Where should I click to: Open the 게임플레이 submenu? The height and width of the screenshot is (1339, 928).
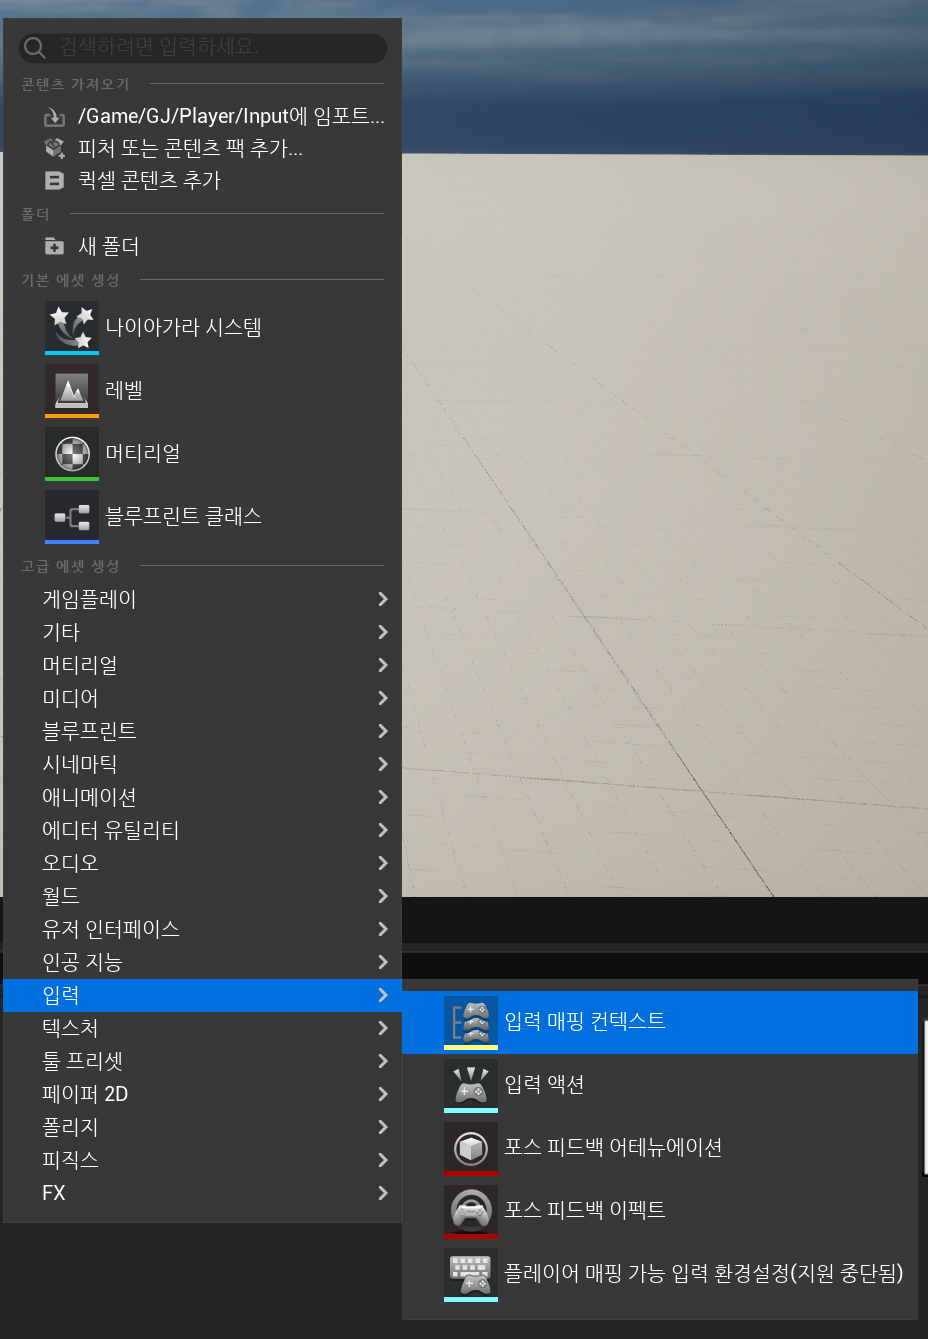pos(203,599)
